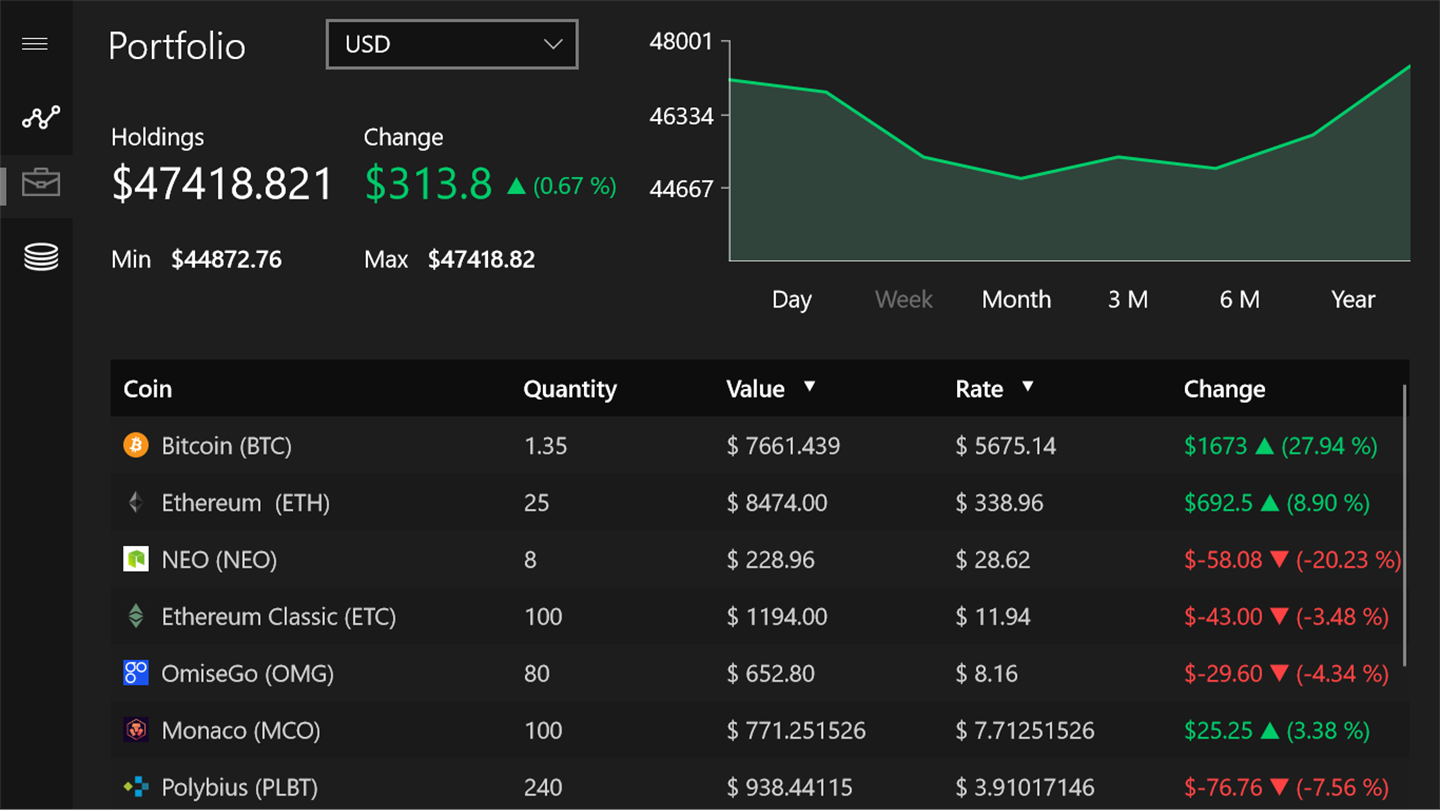The image size is (1440, 810).
Task: Switch chart to Day range
Action: (x=791, y=299)
